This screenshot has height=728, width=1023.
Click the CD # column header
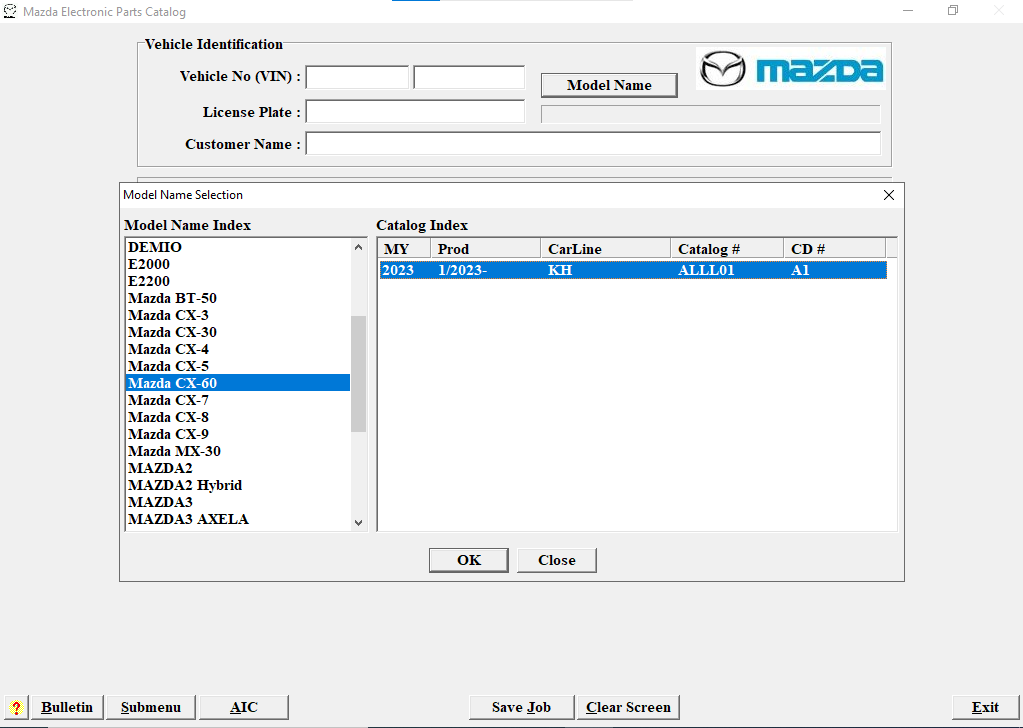tap(834, 249)
